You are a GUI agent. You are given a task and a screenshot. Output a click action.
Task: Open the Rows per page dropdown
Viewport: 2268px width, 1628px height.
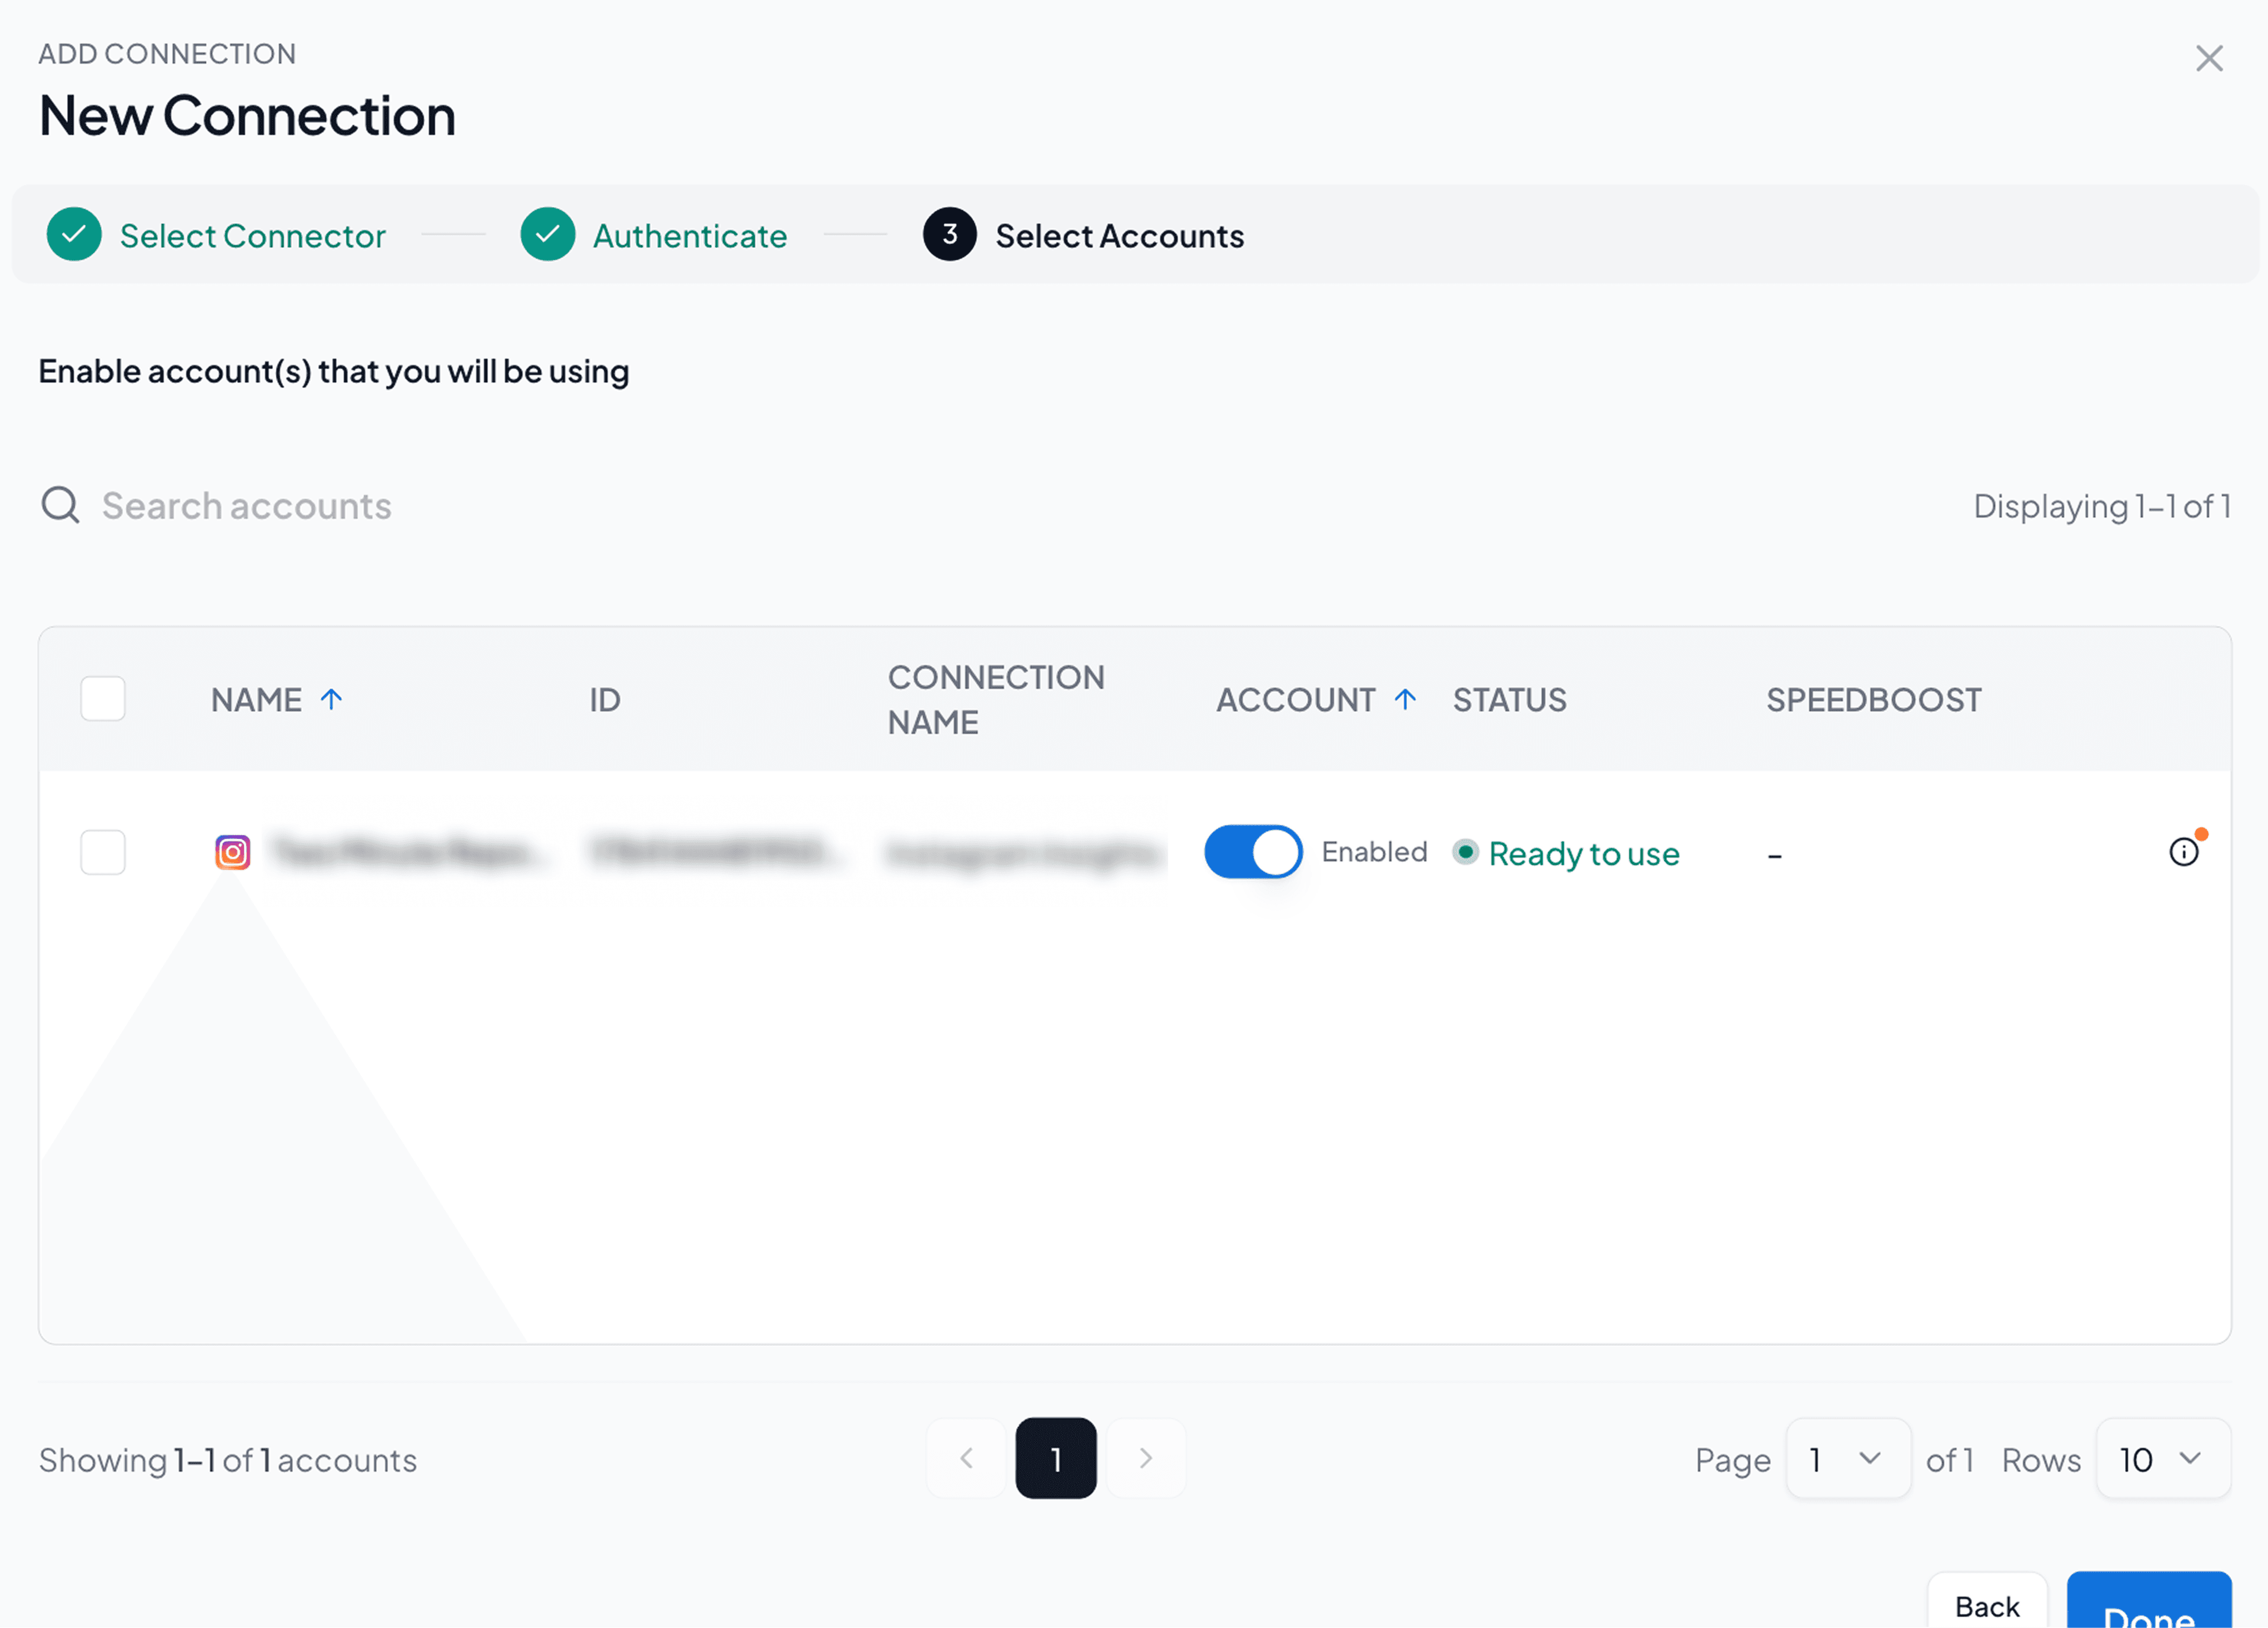click(2163, 1458)
